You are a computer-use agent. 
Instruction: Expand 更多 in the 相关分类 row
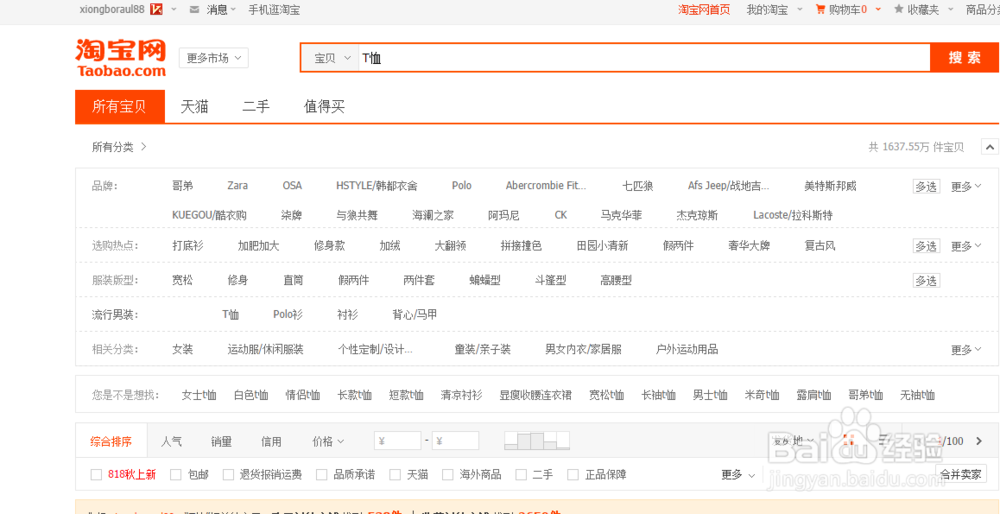(966, 349)
